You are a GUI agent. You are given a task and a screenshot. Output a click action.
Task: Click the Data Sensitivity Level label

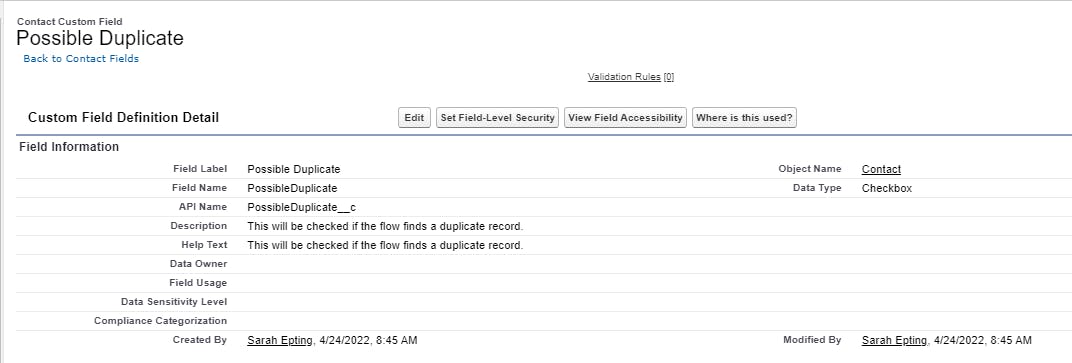click(x=174, y=301)
